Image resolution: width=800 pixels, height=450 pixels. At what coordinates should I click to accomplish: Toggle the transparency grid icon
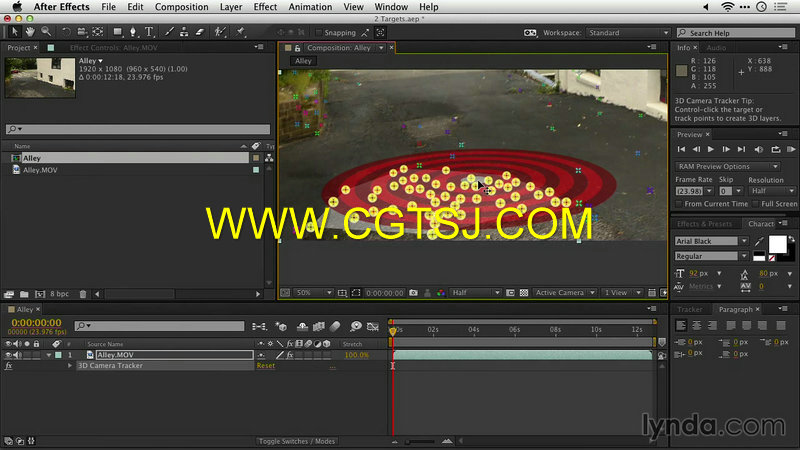pyautogui.click(x=524, y=293)
